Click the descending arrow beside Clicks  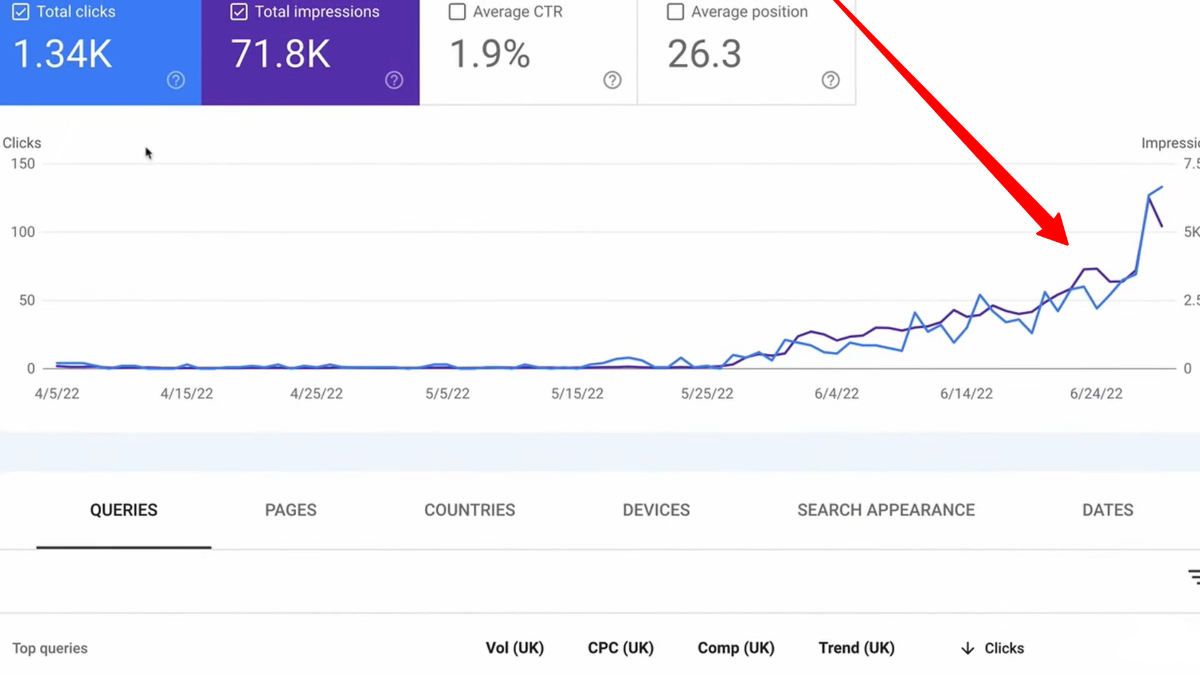tap(967, 648)
